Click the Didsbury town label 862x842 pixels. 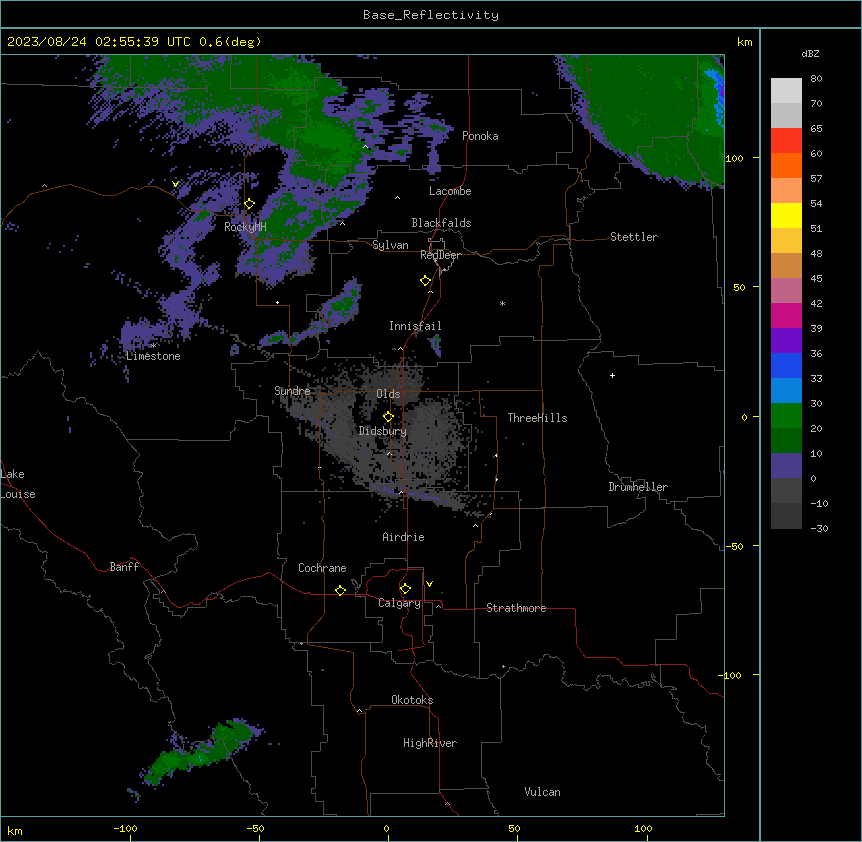point(383,431)
